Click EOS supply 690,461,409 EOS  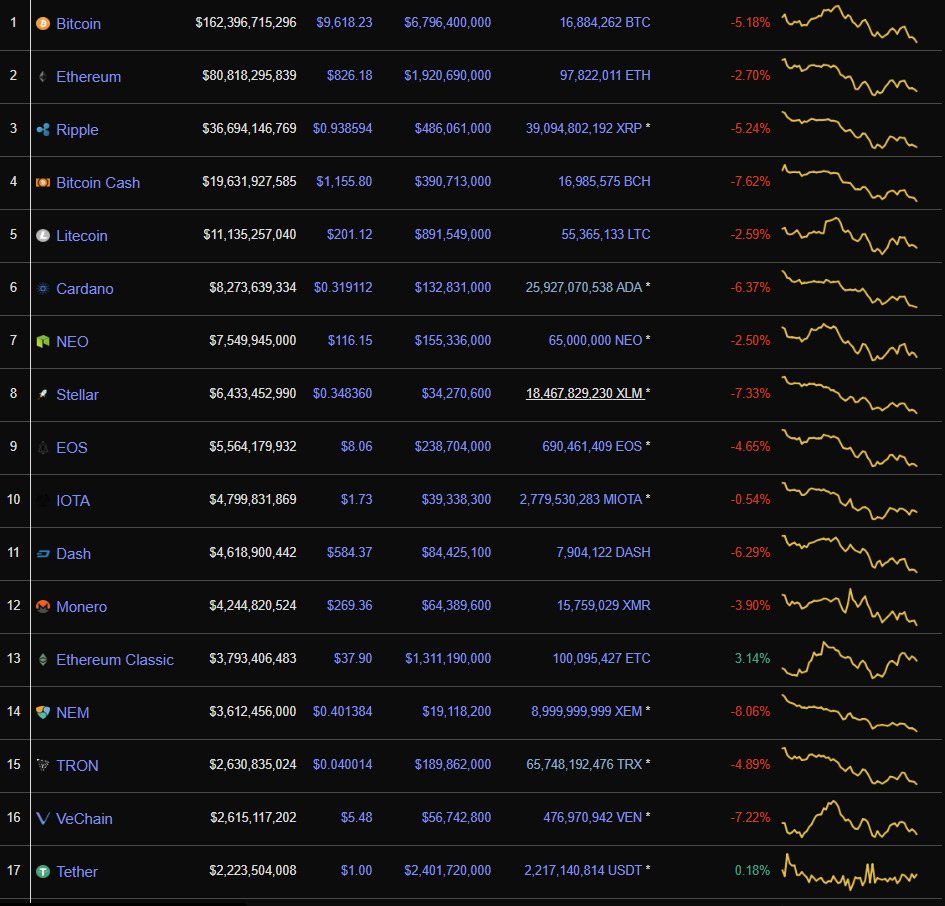click(x=592, y=447)
